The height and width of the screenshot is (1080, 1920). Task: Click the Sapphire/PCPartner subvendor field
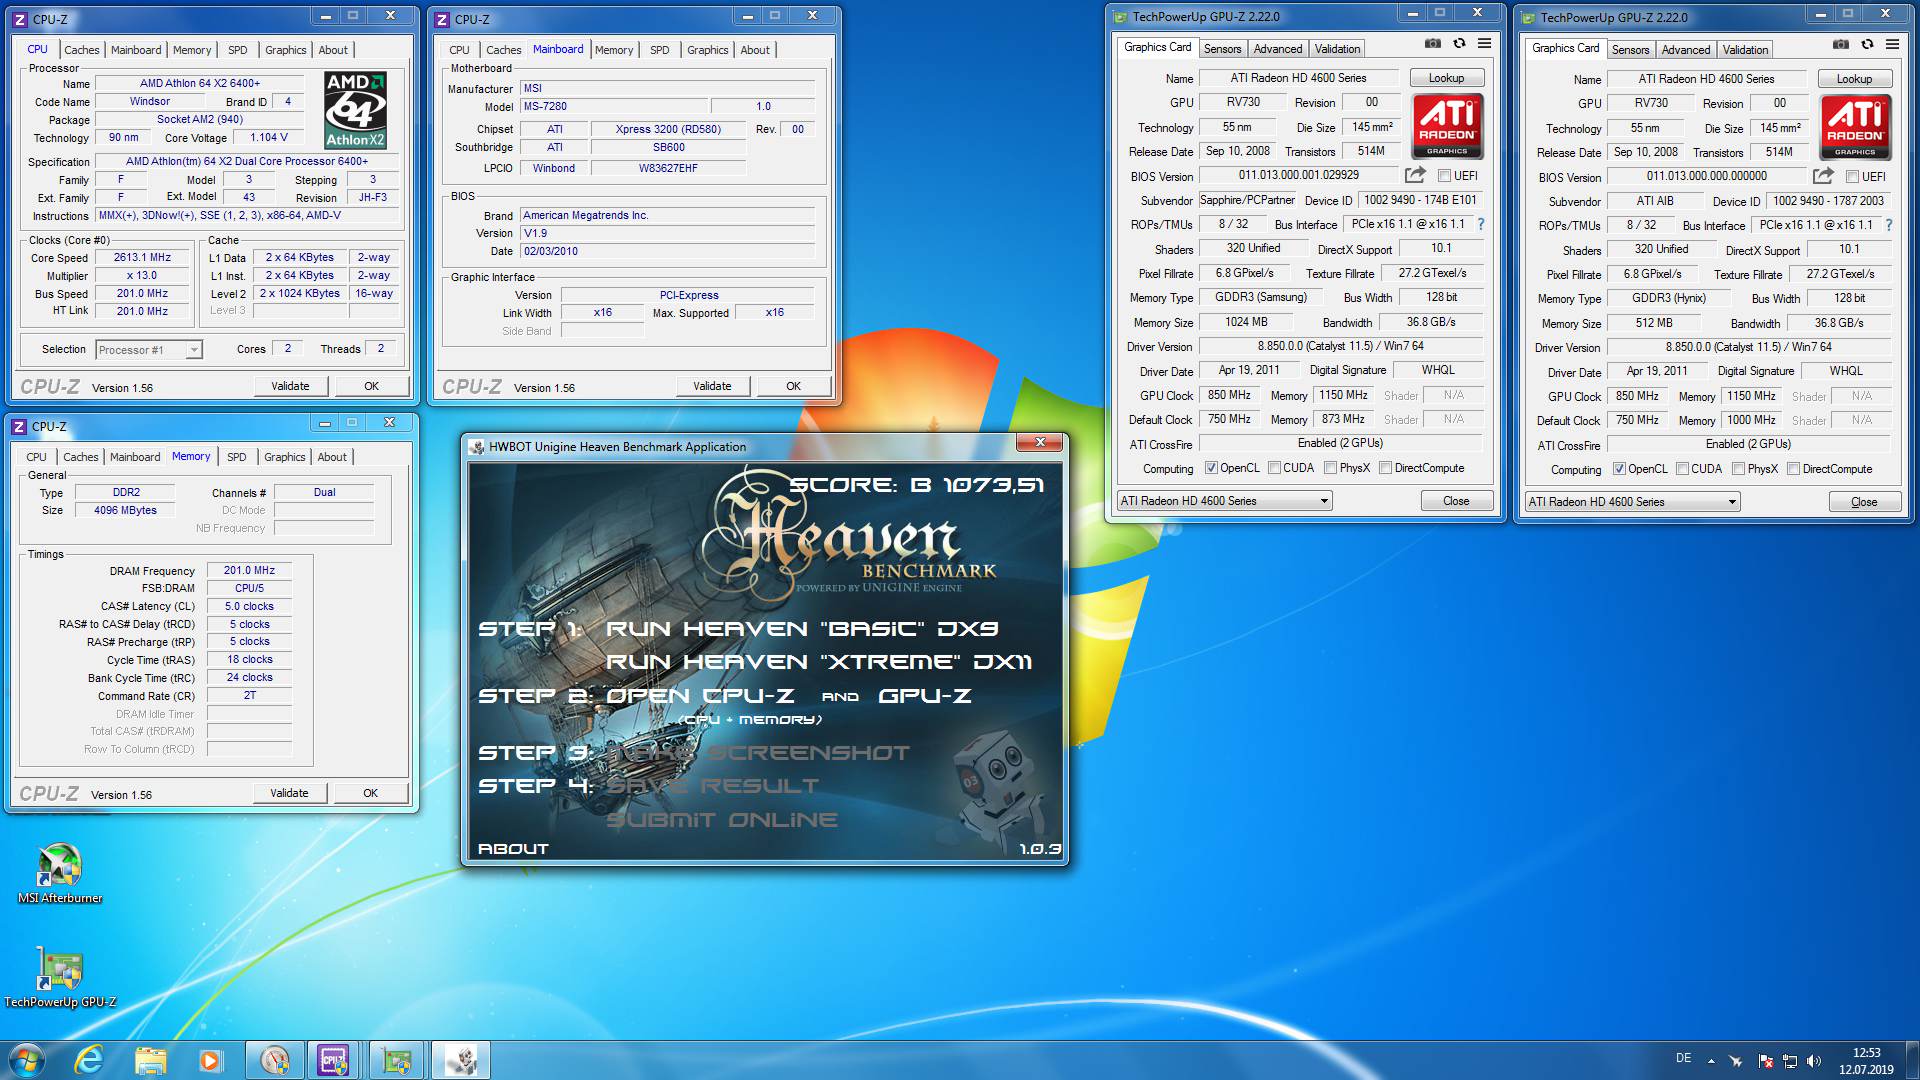coord(1247,200)
